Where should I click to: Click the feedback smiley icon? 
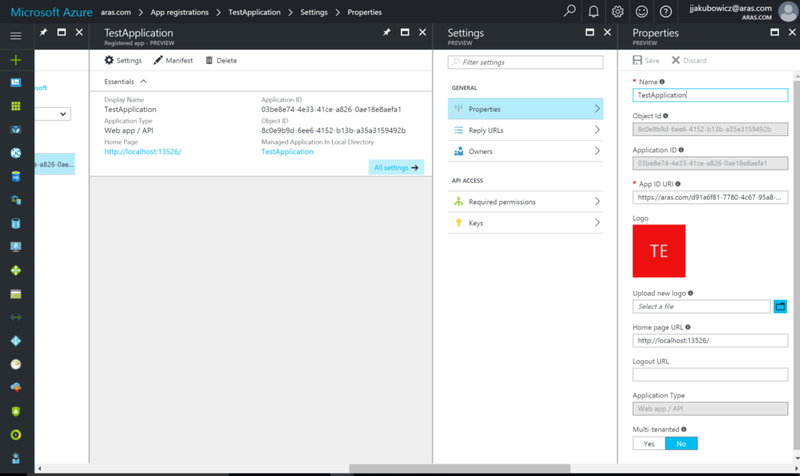642,12
